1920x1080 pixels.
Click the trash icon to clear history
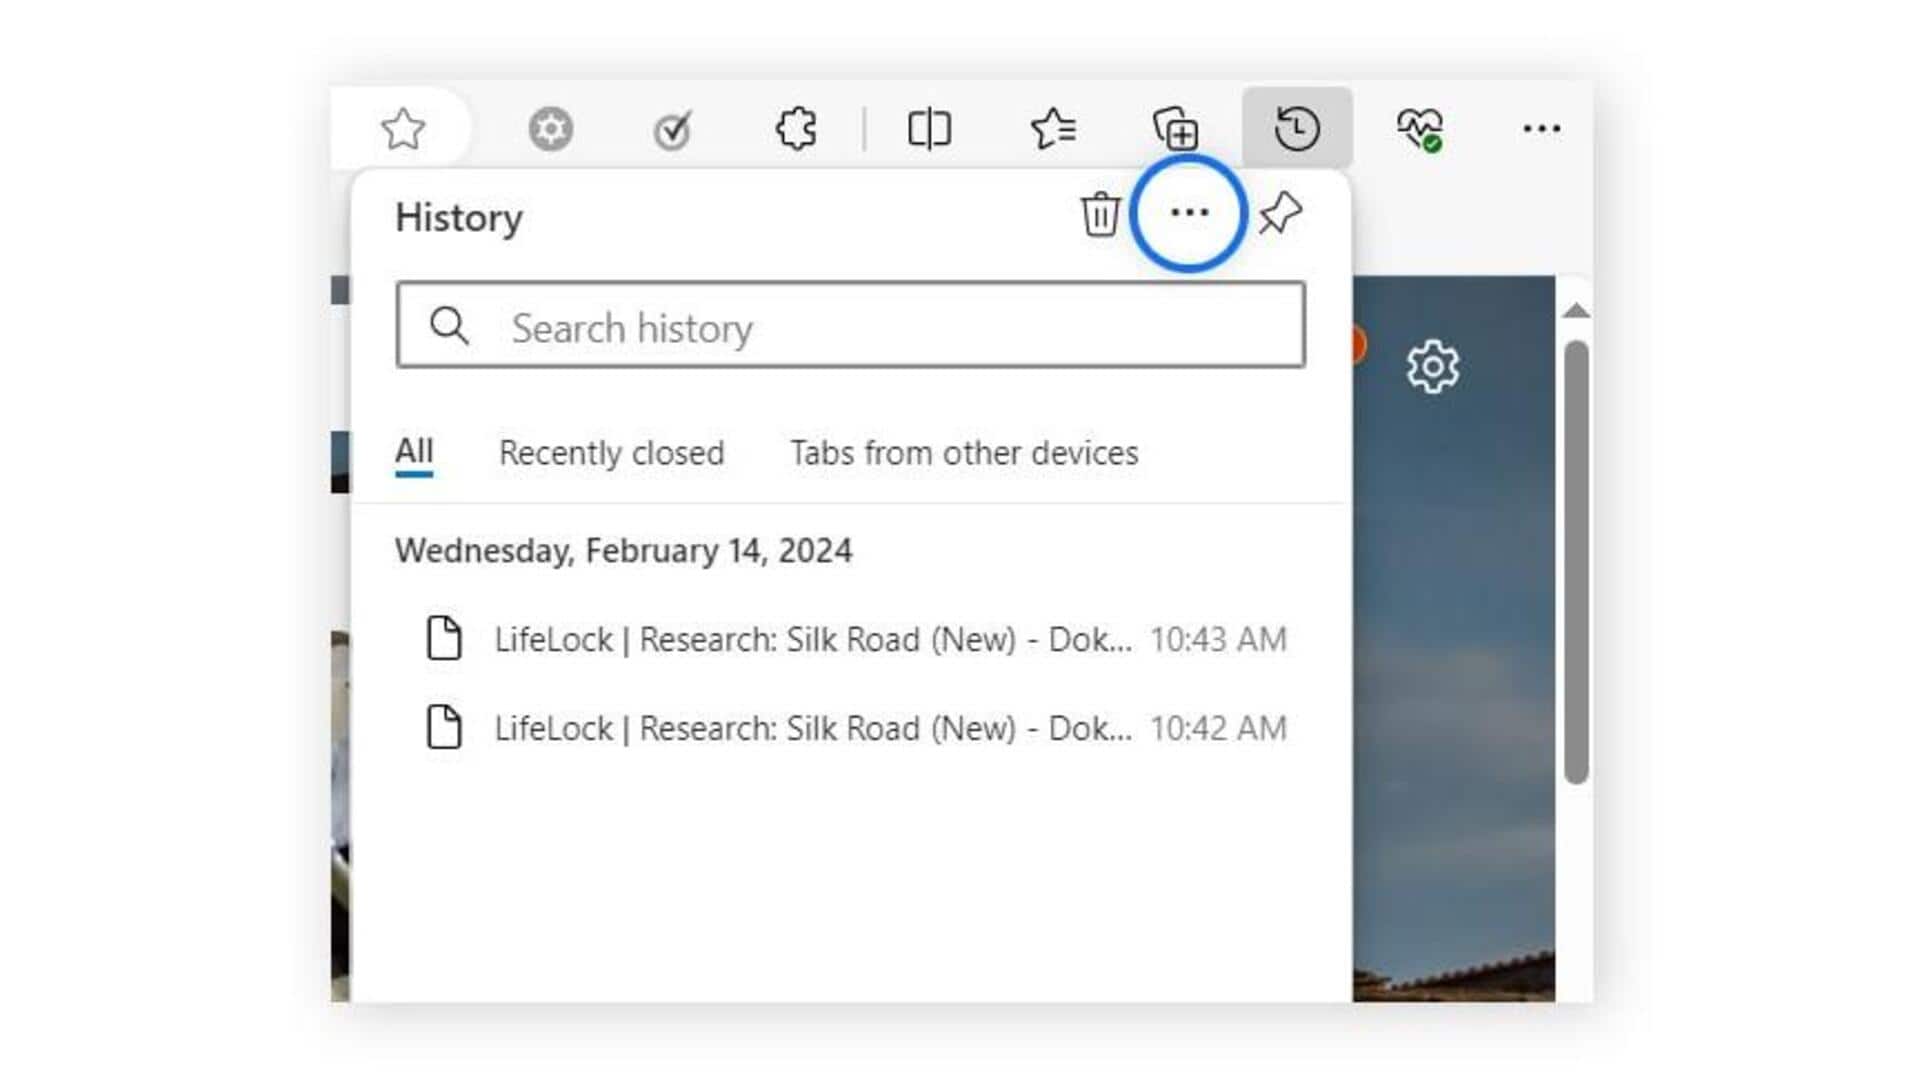click(1100, 214)
